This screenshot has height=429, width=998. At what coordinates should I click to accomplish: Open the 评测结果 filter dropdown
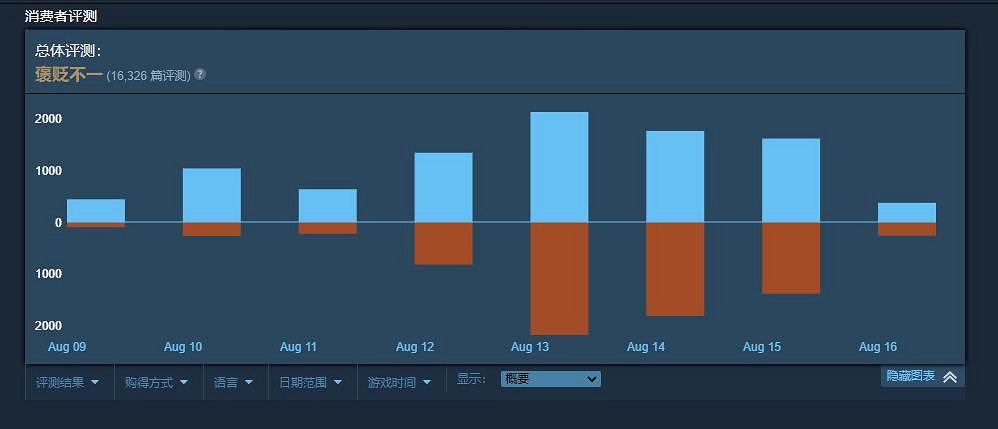(68, 382)
